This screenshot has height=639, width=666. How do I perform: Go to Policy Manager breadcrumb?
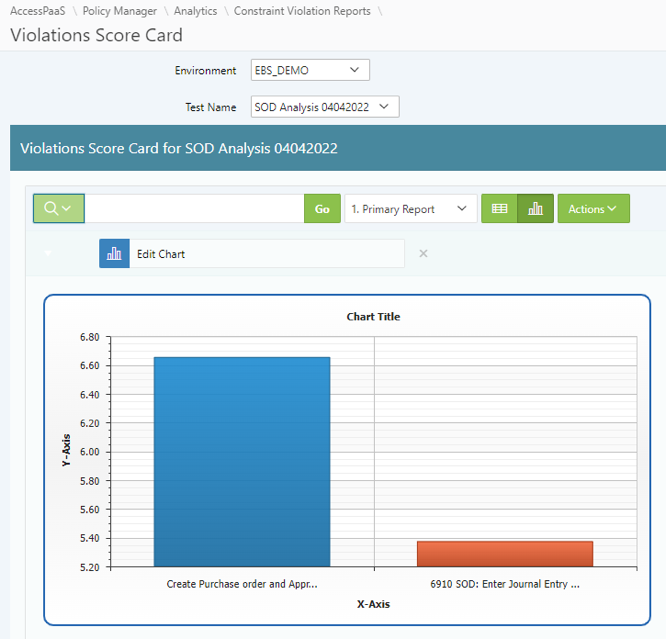coord(119,11)
